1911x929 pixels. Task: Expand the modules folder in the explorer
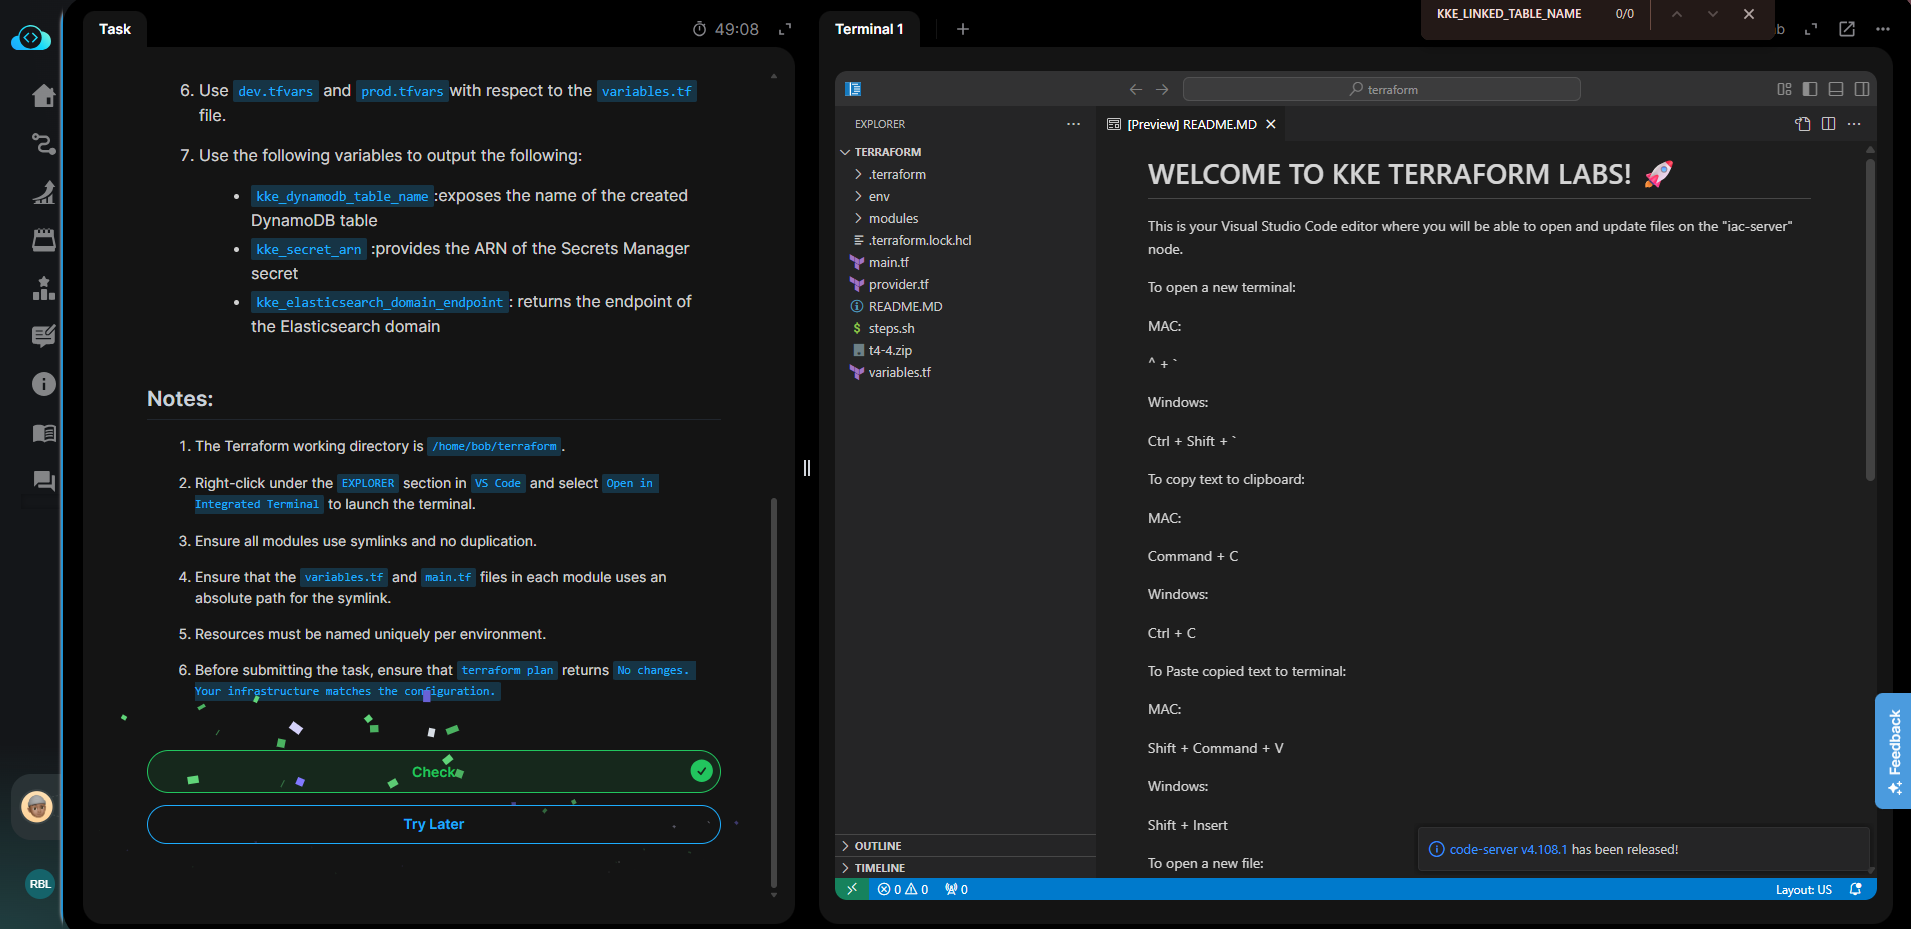tap(893, 218)
